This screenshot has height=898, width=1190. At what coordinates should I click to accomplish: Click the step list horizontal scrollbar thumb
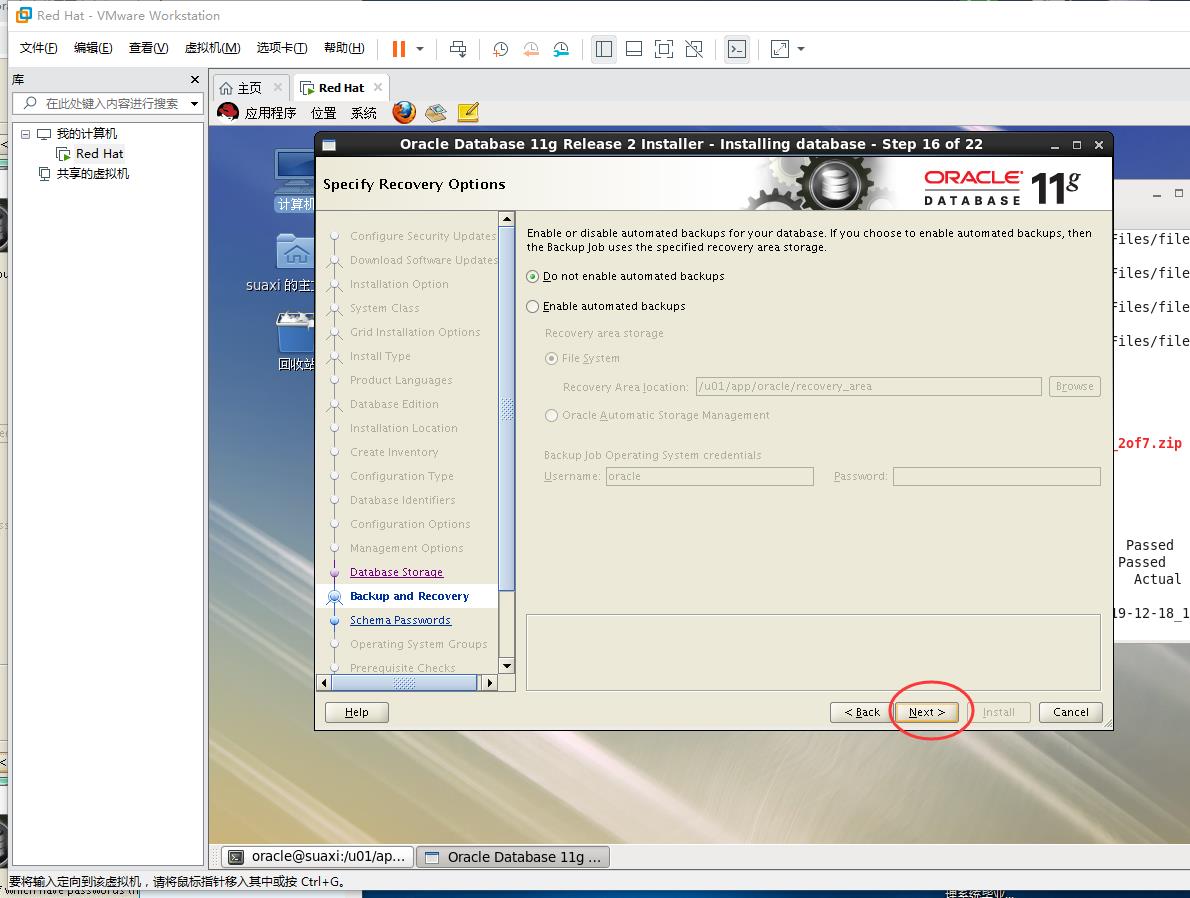point(404,682)
